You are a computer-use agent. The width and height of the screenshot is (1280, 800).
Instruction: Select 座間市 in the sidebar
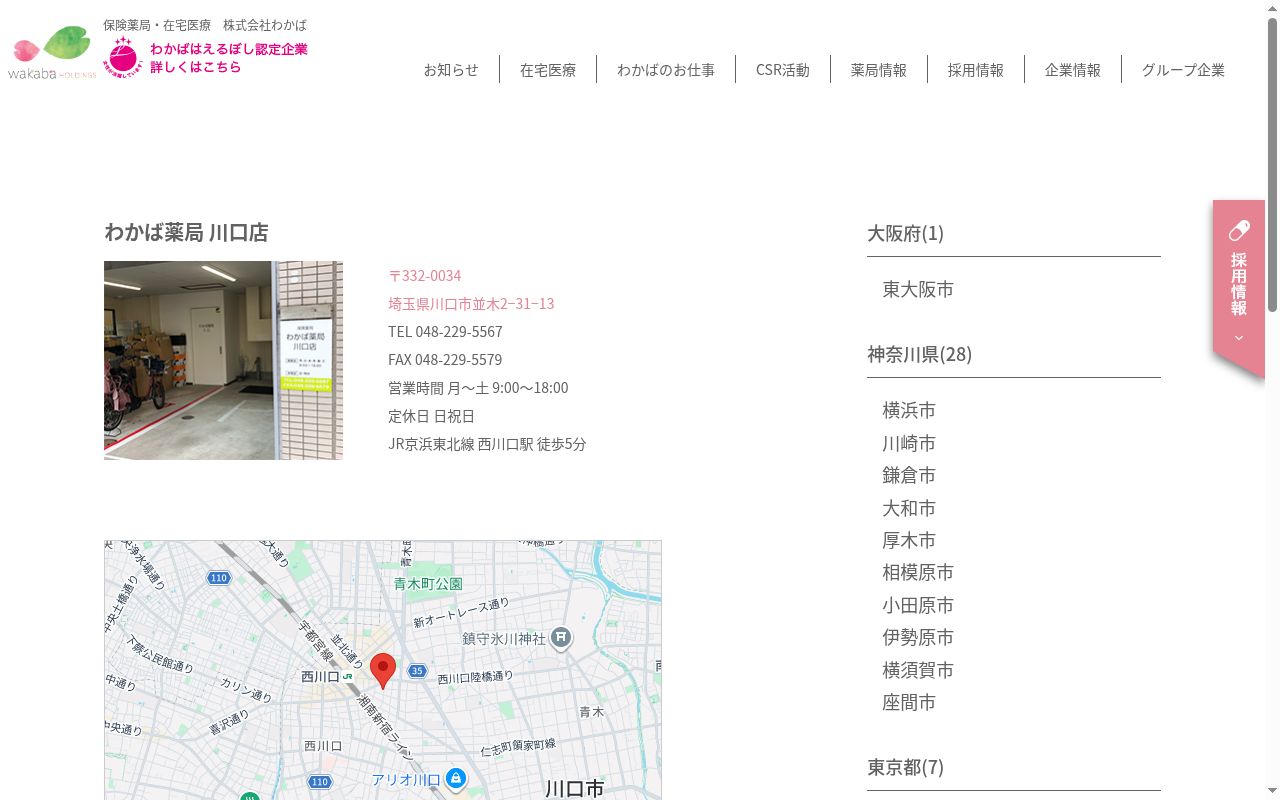point(909,702)
